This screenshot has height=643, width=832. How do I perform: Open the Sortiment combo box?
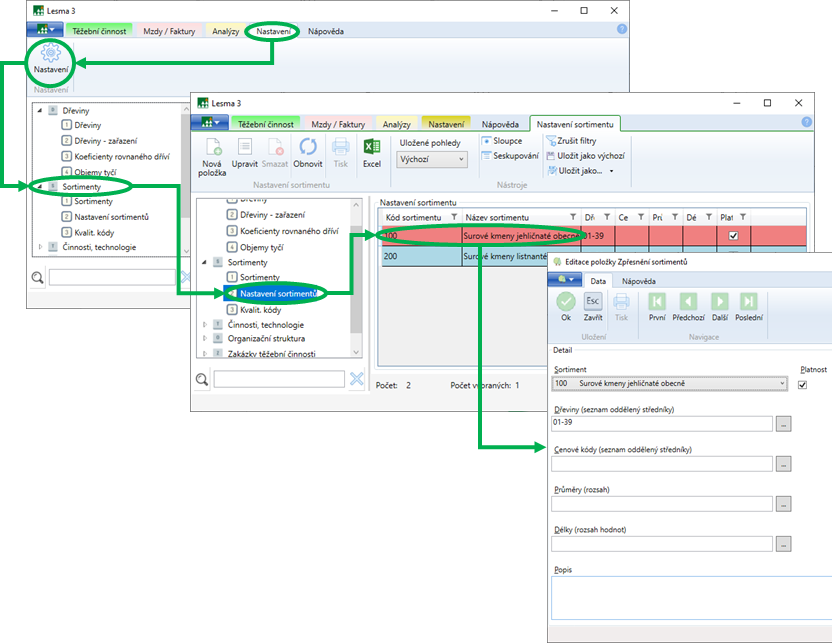[x=670, y=383]
